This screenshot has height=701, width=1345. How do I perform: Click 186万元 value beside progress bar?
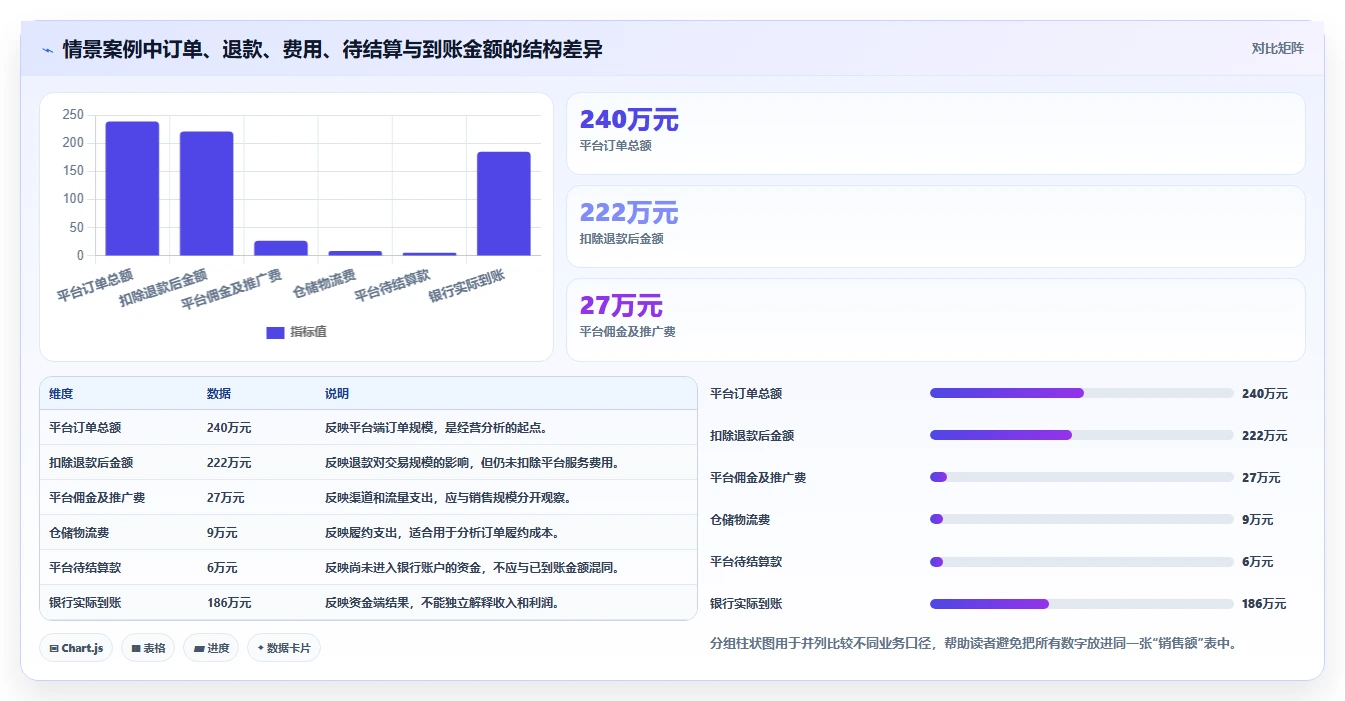[1264, 604]
